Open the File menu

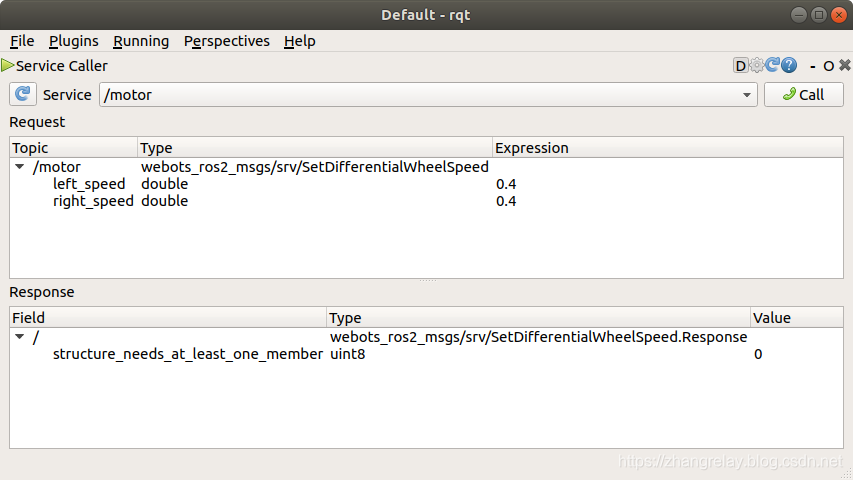pos(22,41)
